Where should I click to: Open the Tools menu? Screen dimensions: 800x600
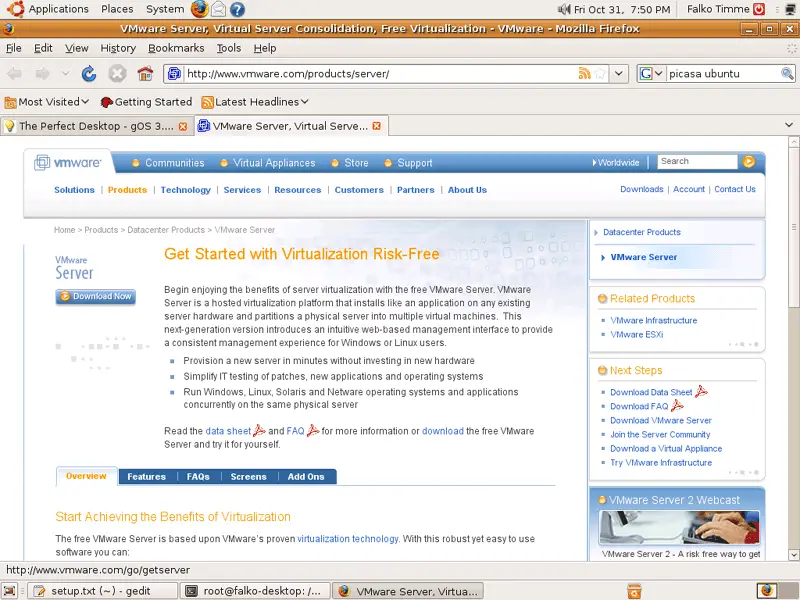(x=229, y=48)
